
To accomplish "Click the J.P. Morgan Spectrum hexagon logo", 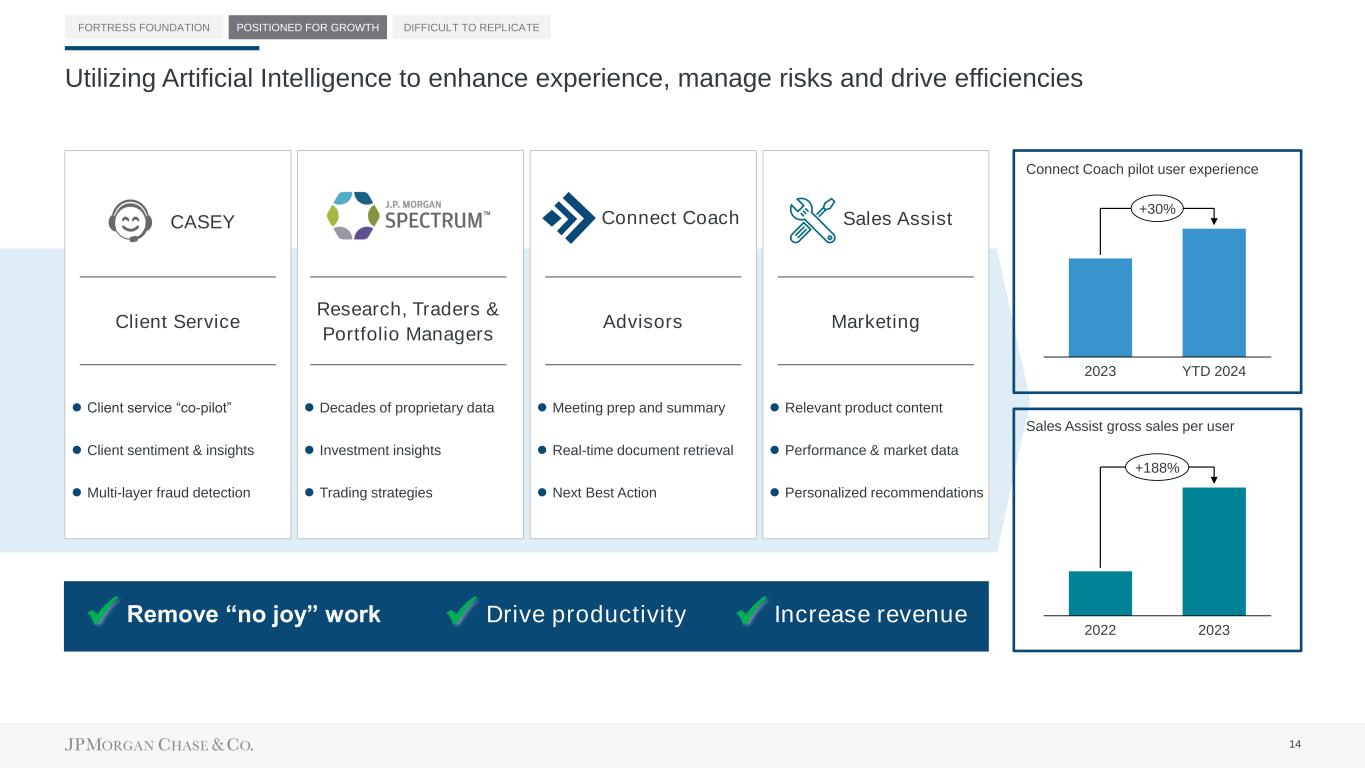I will click(x=353, y=215).
